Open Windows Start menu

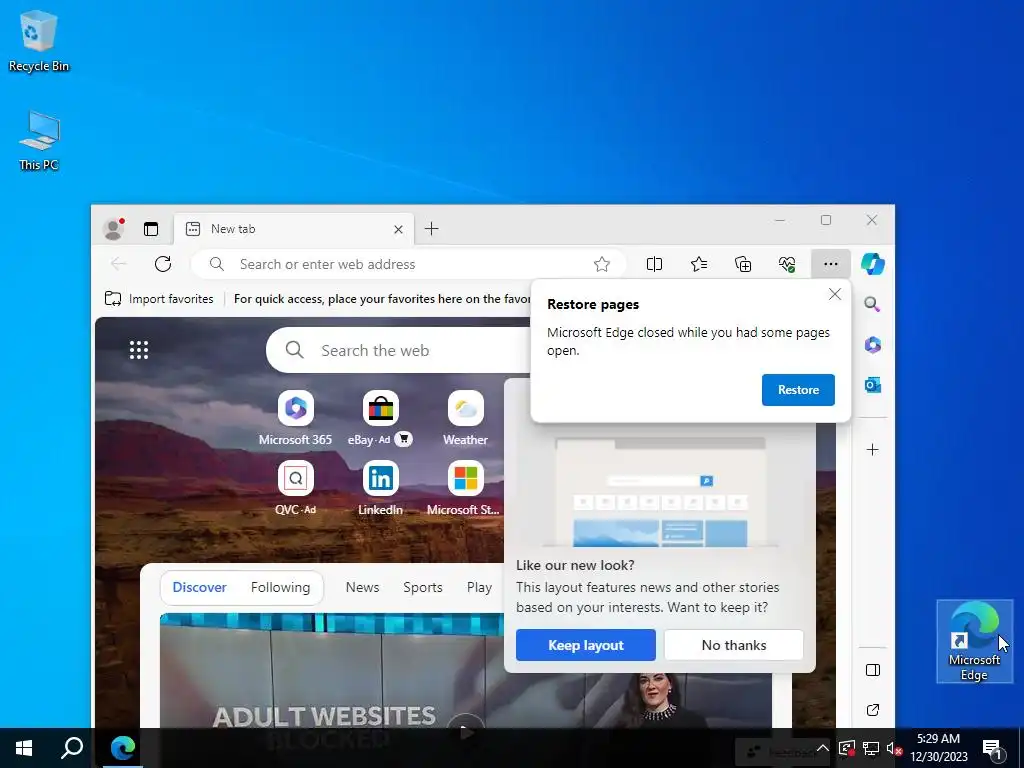pyautogui.click(x=24, y=748)
